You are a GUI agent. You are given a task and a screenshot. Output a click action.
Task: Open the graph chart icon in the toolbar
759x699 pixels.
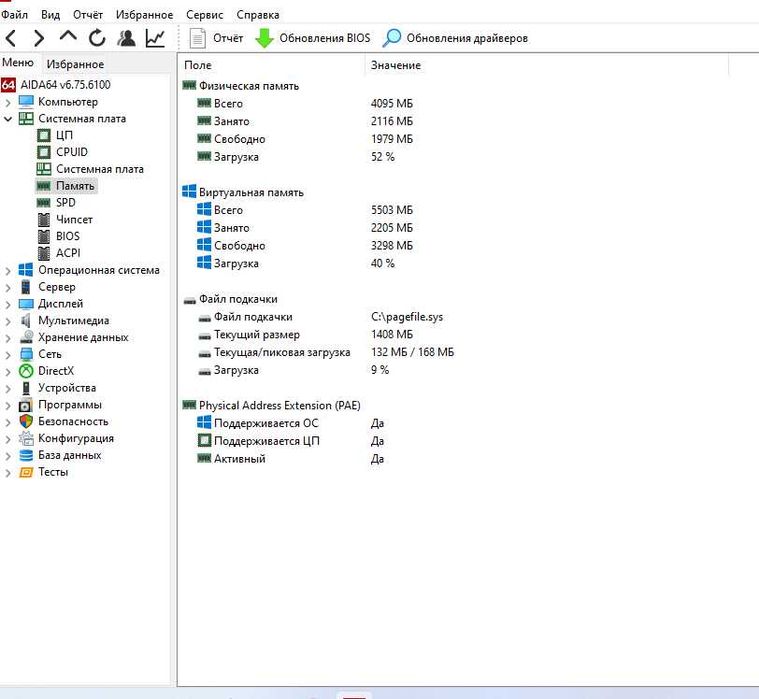155,38
